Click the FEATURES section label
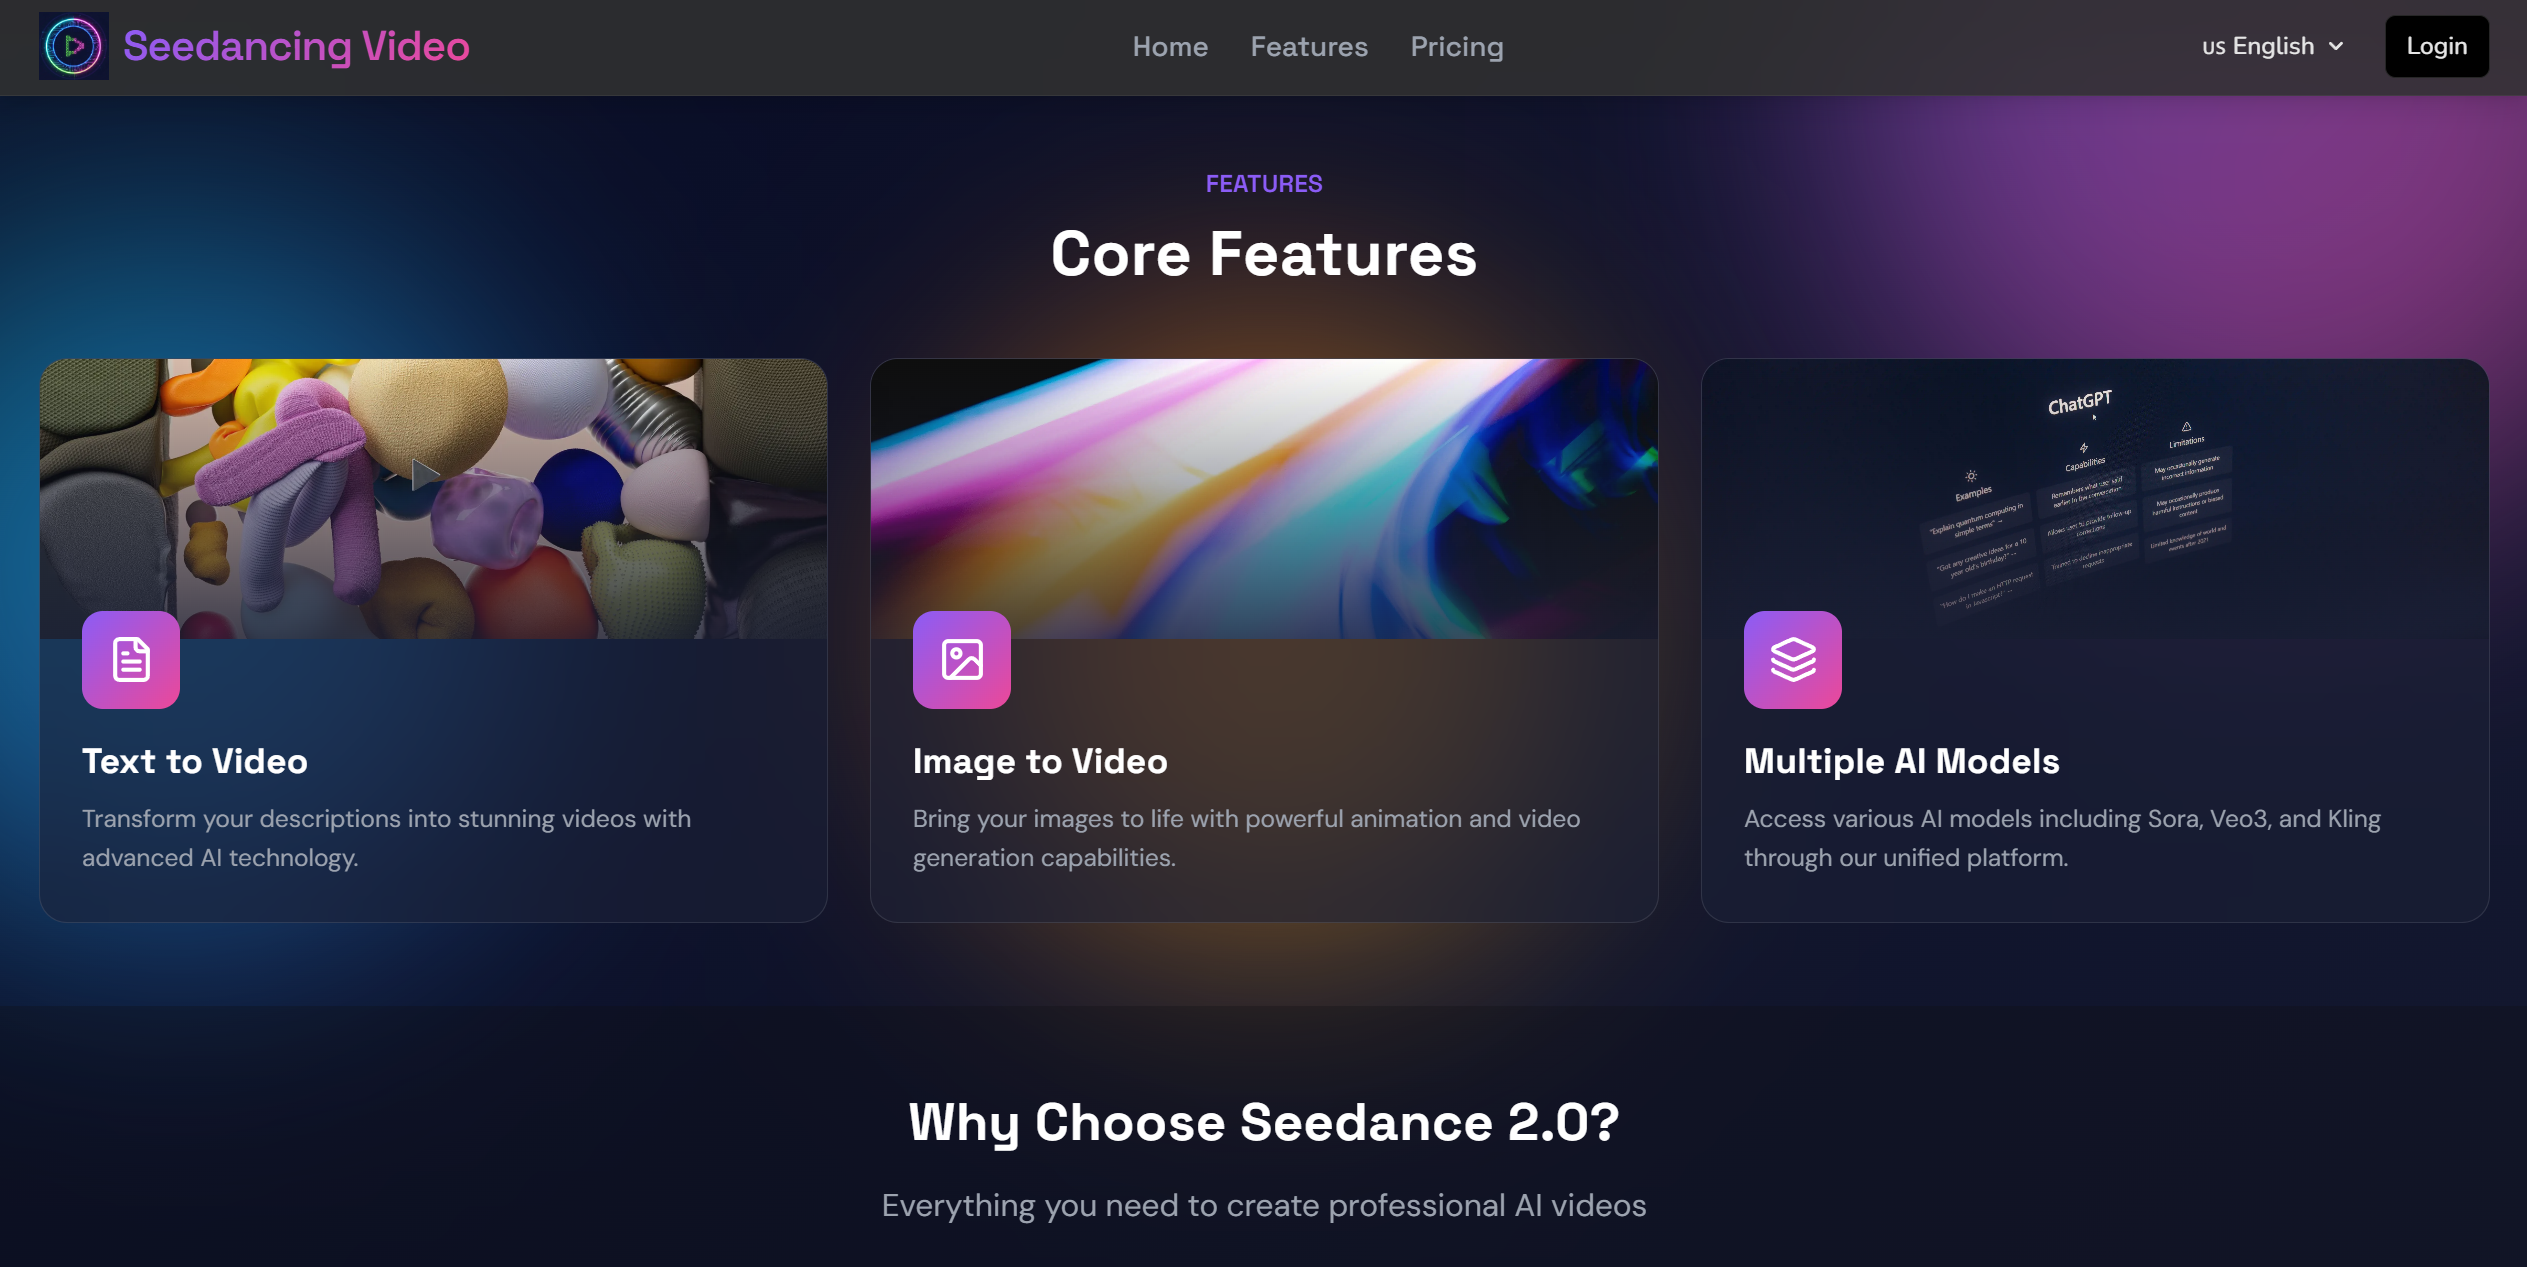The height and width of the screenshot is (1267, 2527). 1263,183
